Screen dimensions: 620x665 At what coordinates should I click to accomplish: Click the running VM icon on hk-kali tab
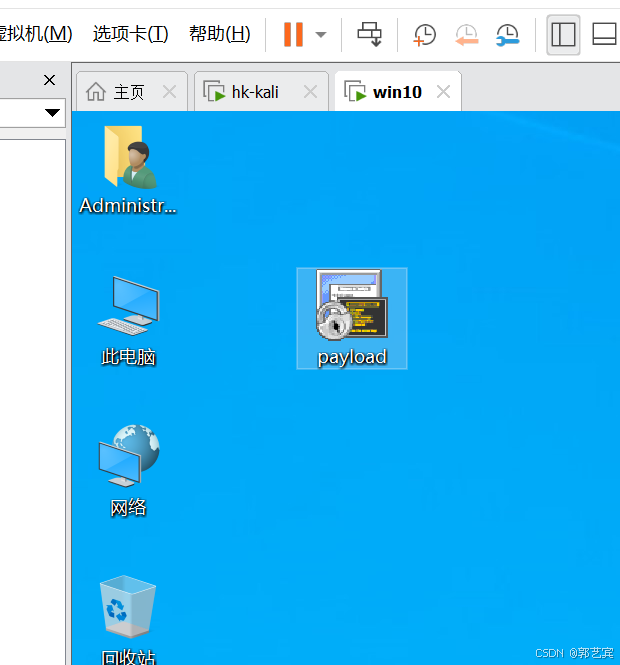click(214, 91)
